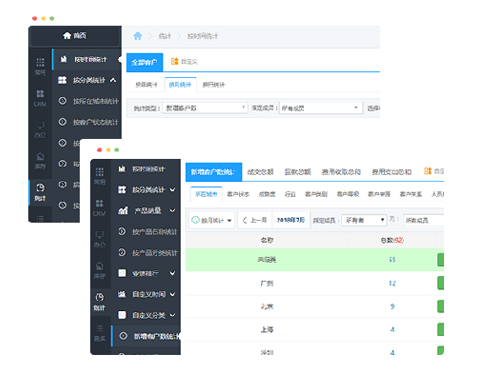Click clock icon beside 按产品分类统计
The height and width of the screenshot is (372, 480).
(122, 252)
